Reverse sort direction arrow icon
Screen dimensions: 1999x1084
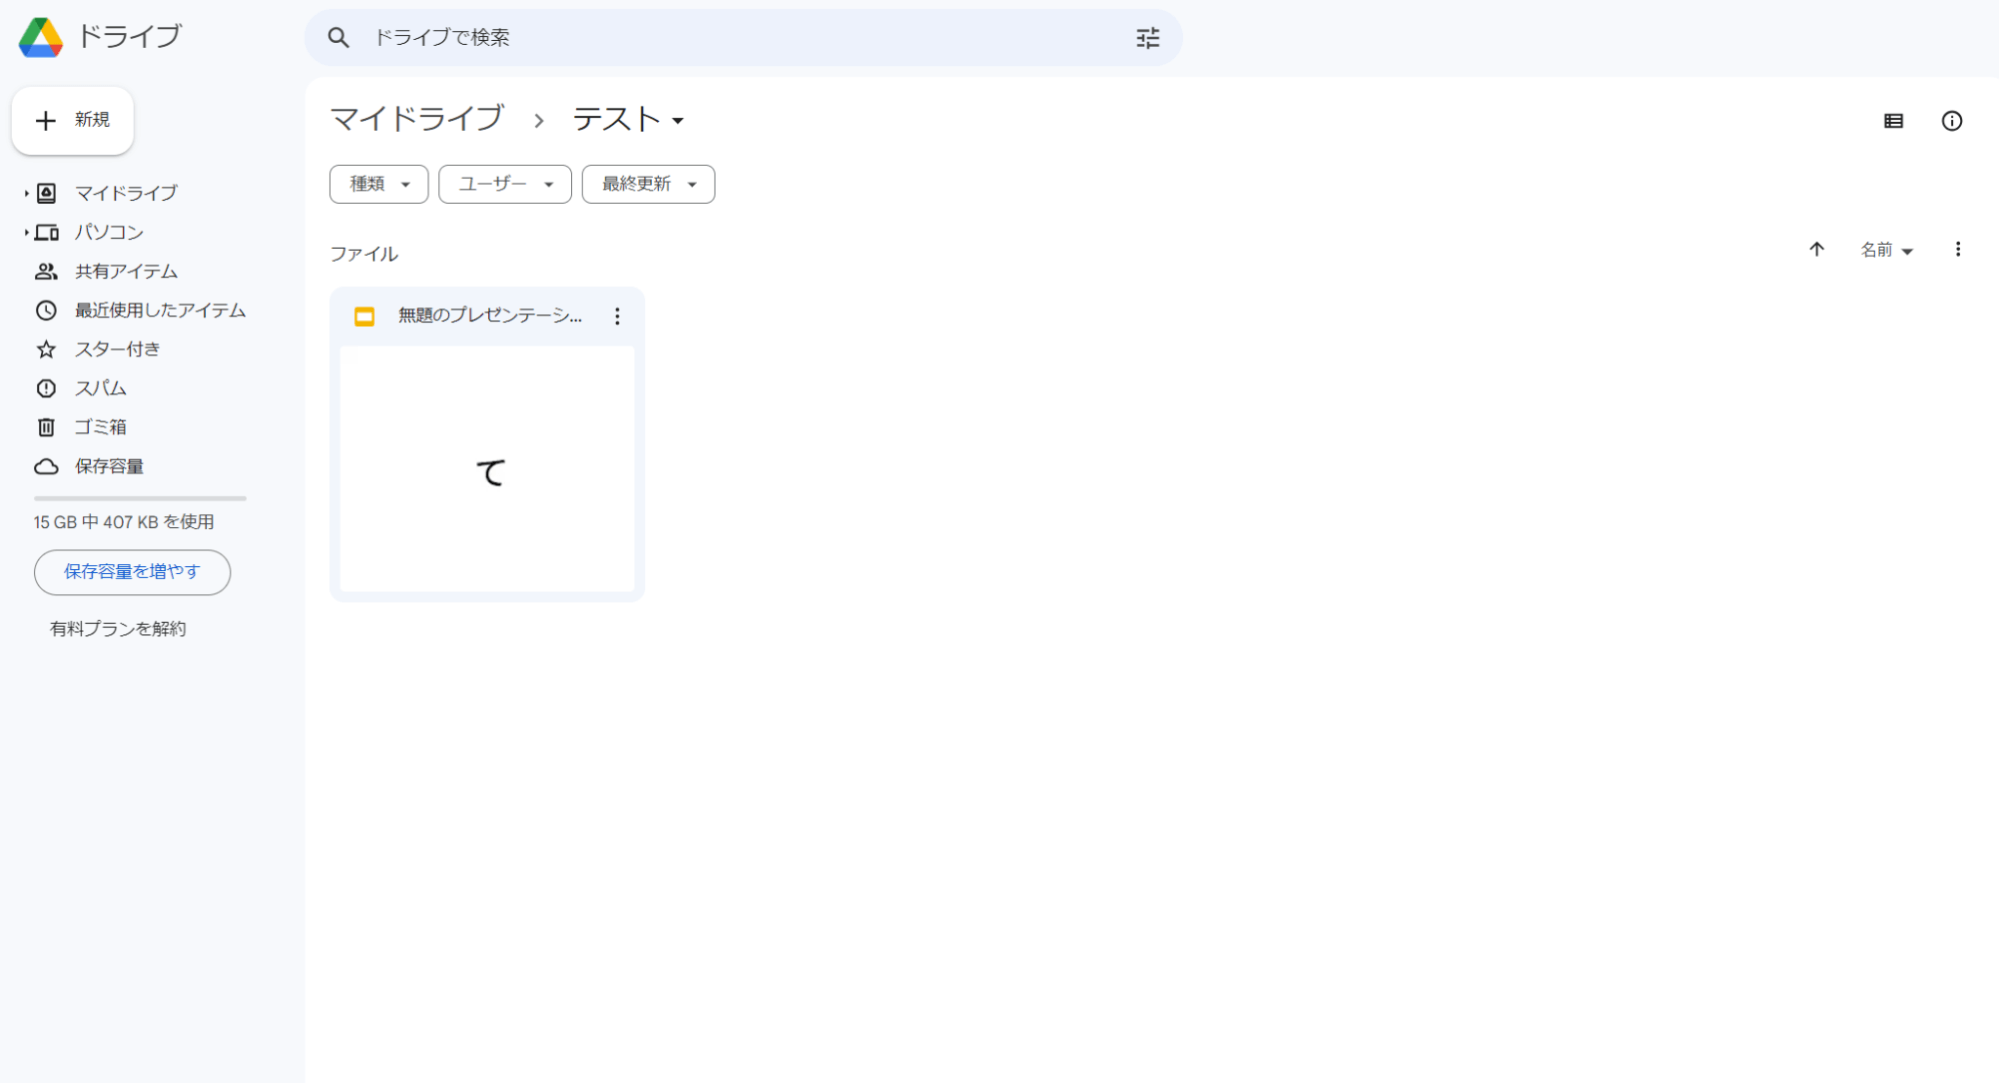coord(1816,249)
